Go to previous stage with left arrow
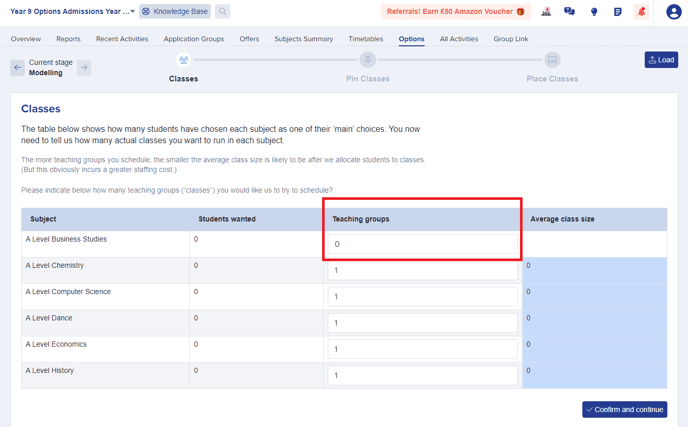688x427 pixels. (x=18, y=68)
